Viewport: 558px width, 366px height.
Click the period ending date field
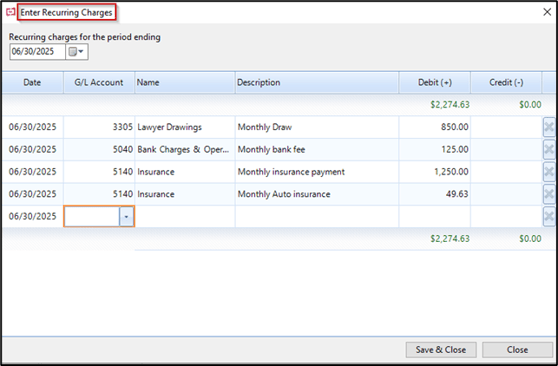coord(37,52)
